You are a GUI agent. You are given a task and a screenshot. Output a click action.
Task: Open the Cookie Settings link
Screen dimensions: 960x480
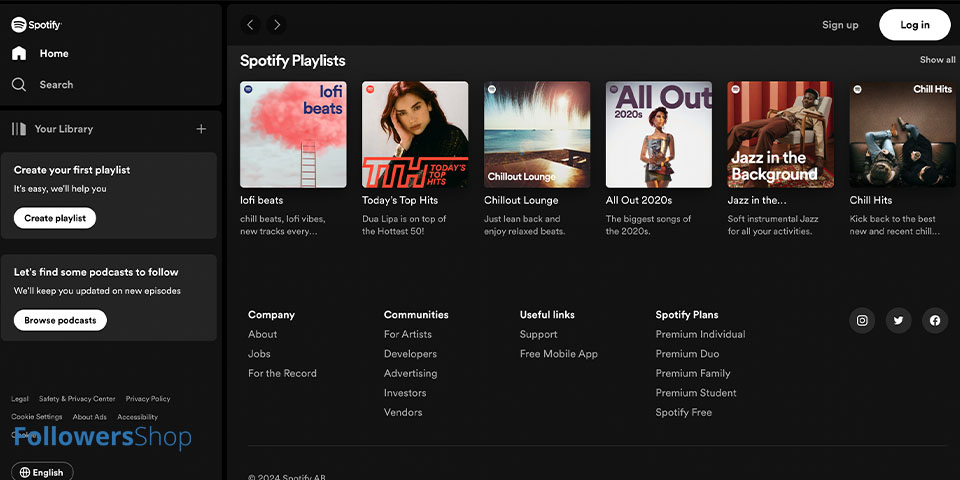(37, 417)
